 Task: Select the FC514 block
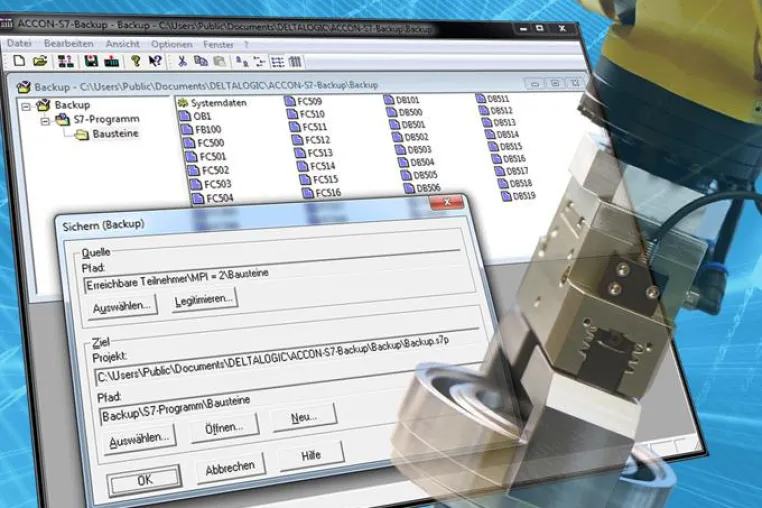coord(317,166)
